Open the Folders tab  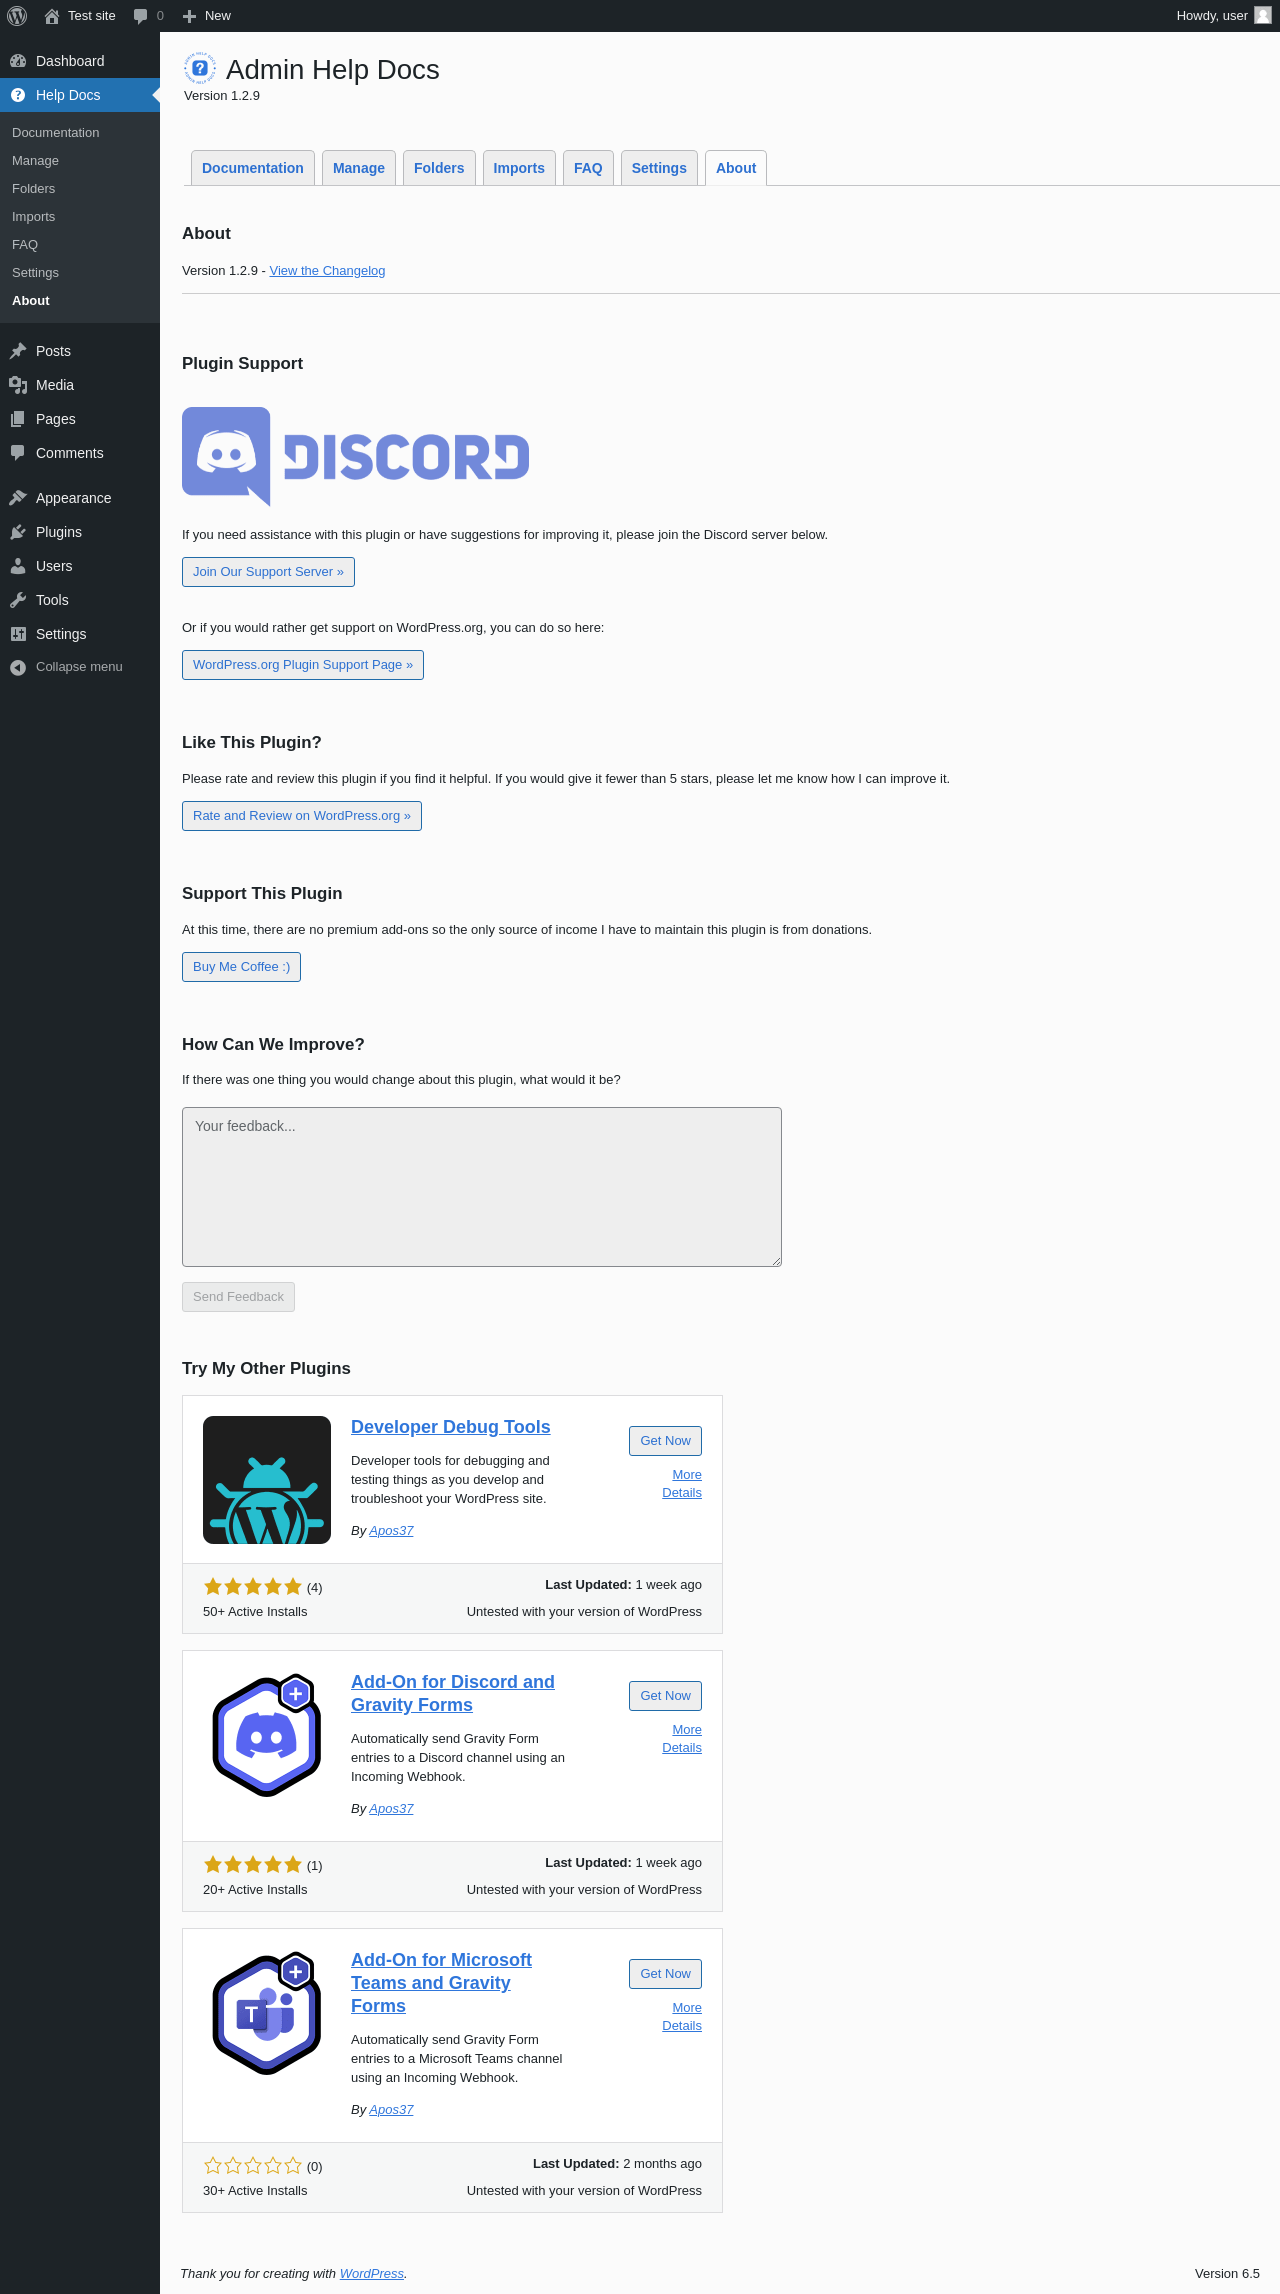click(x=439, y=168)
